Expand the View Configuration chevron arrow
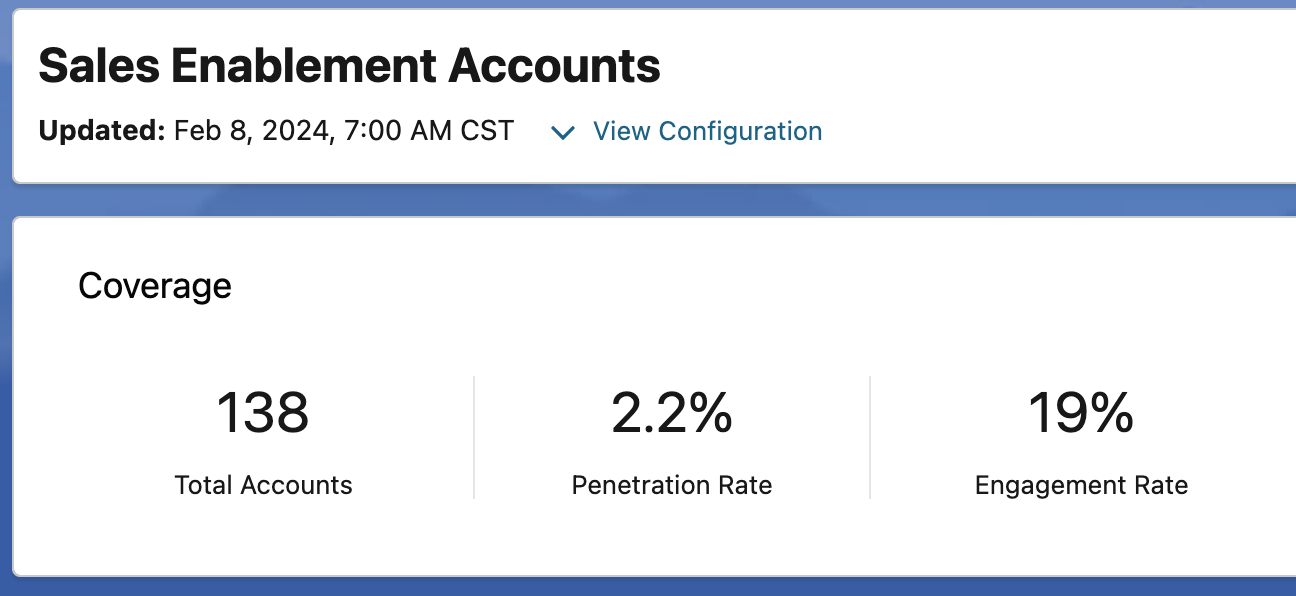This screenshot has height=596, width=1296. [x=563, y=132]
